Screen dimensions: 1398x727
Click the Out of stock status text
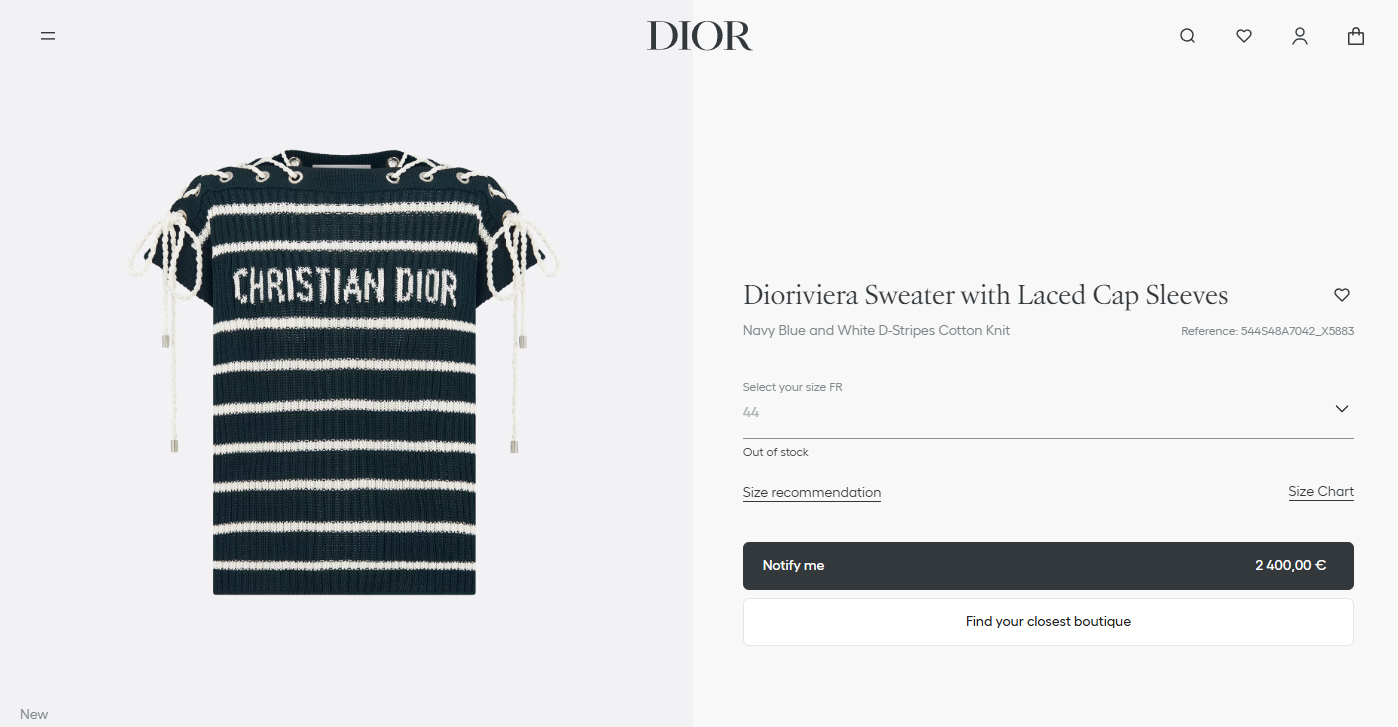(775, 452)
